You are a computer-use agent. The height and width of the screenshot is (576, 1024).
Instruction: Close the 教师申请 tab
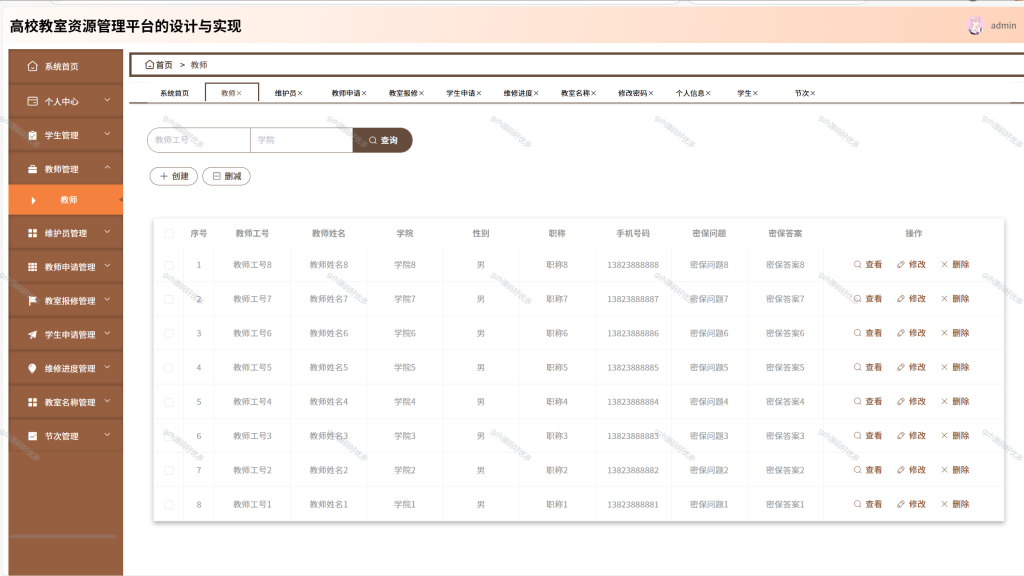364,93
